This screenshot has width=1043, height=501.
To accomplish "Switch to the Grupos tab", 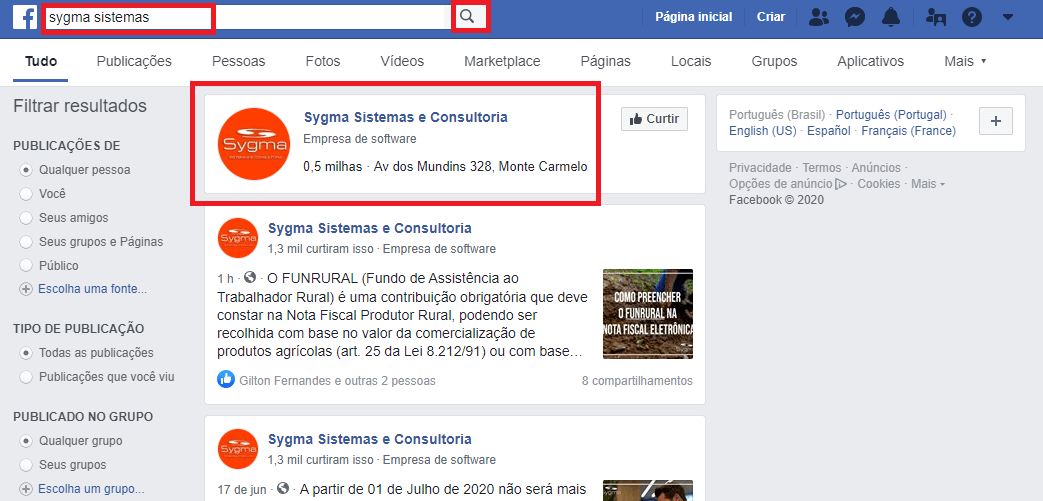I will point(774,61).
